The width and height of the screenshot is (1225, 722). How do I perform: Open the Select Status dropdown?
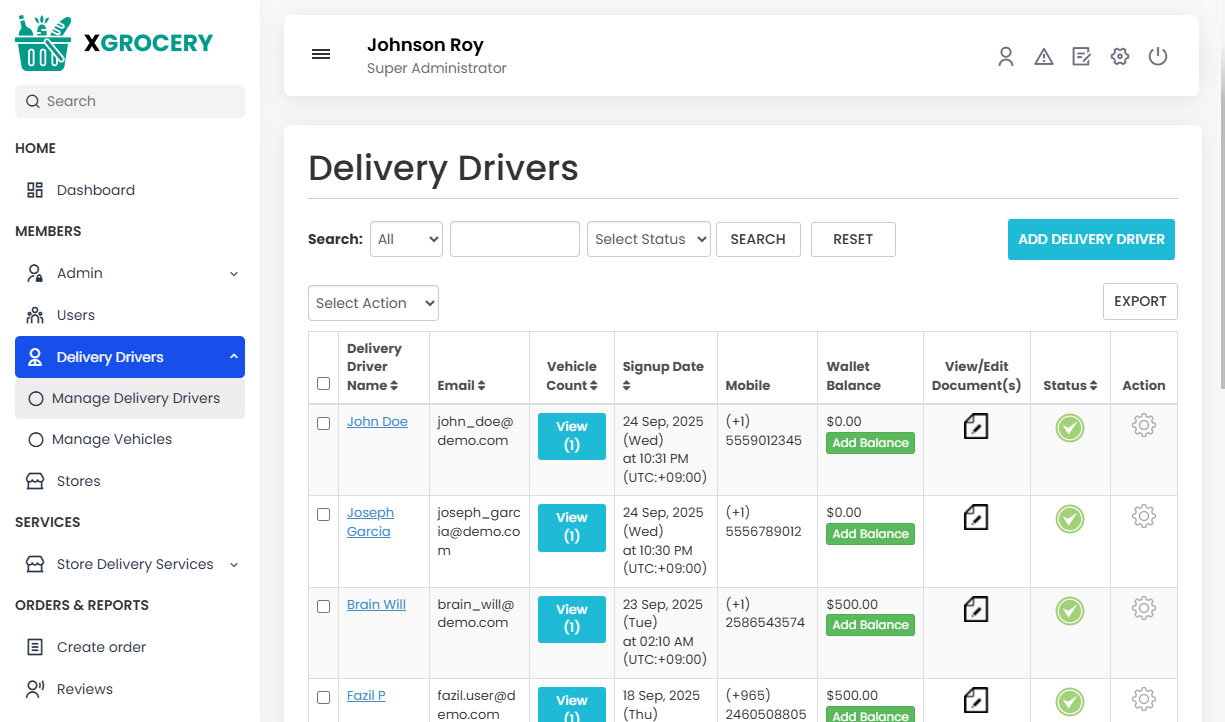pos(648,239)
